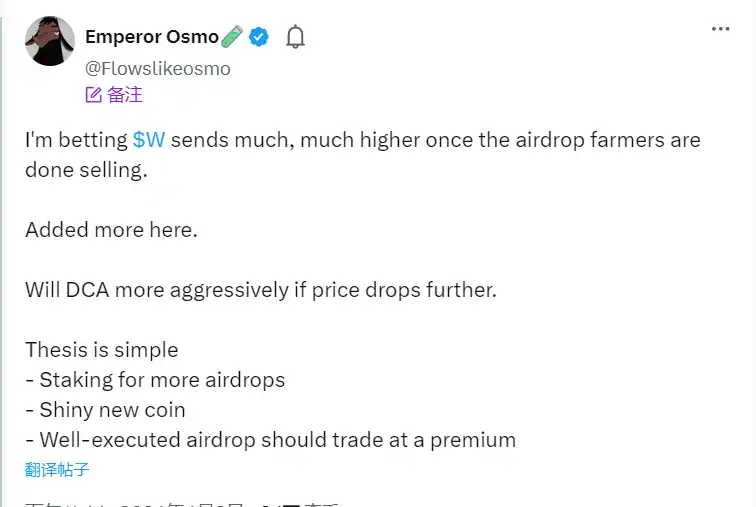Click the partially visible timestamp at bottom

(x=180, y=502)
